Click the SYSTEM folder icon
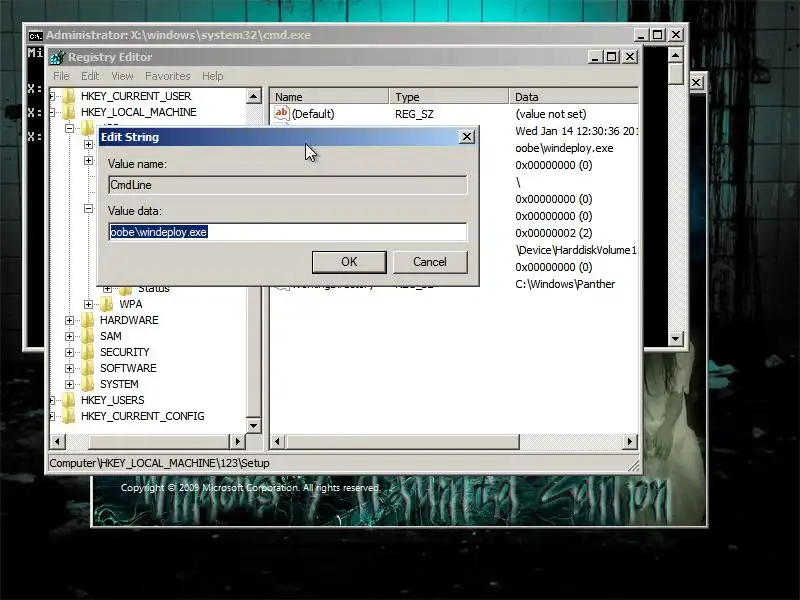 pos(87,384)
